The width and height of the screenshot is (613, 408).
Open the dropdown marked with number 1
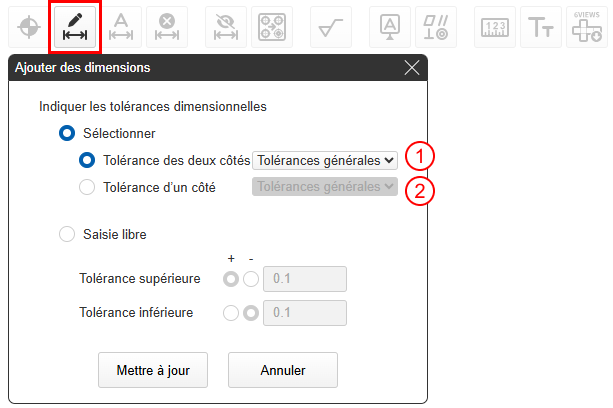tap(325, 159)
